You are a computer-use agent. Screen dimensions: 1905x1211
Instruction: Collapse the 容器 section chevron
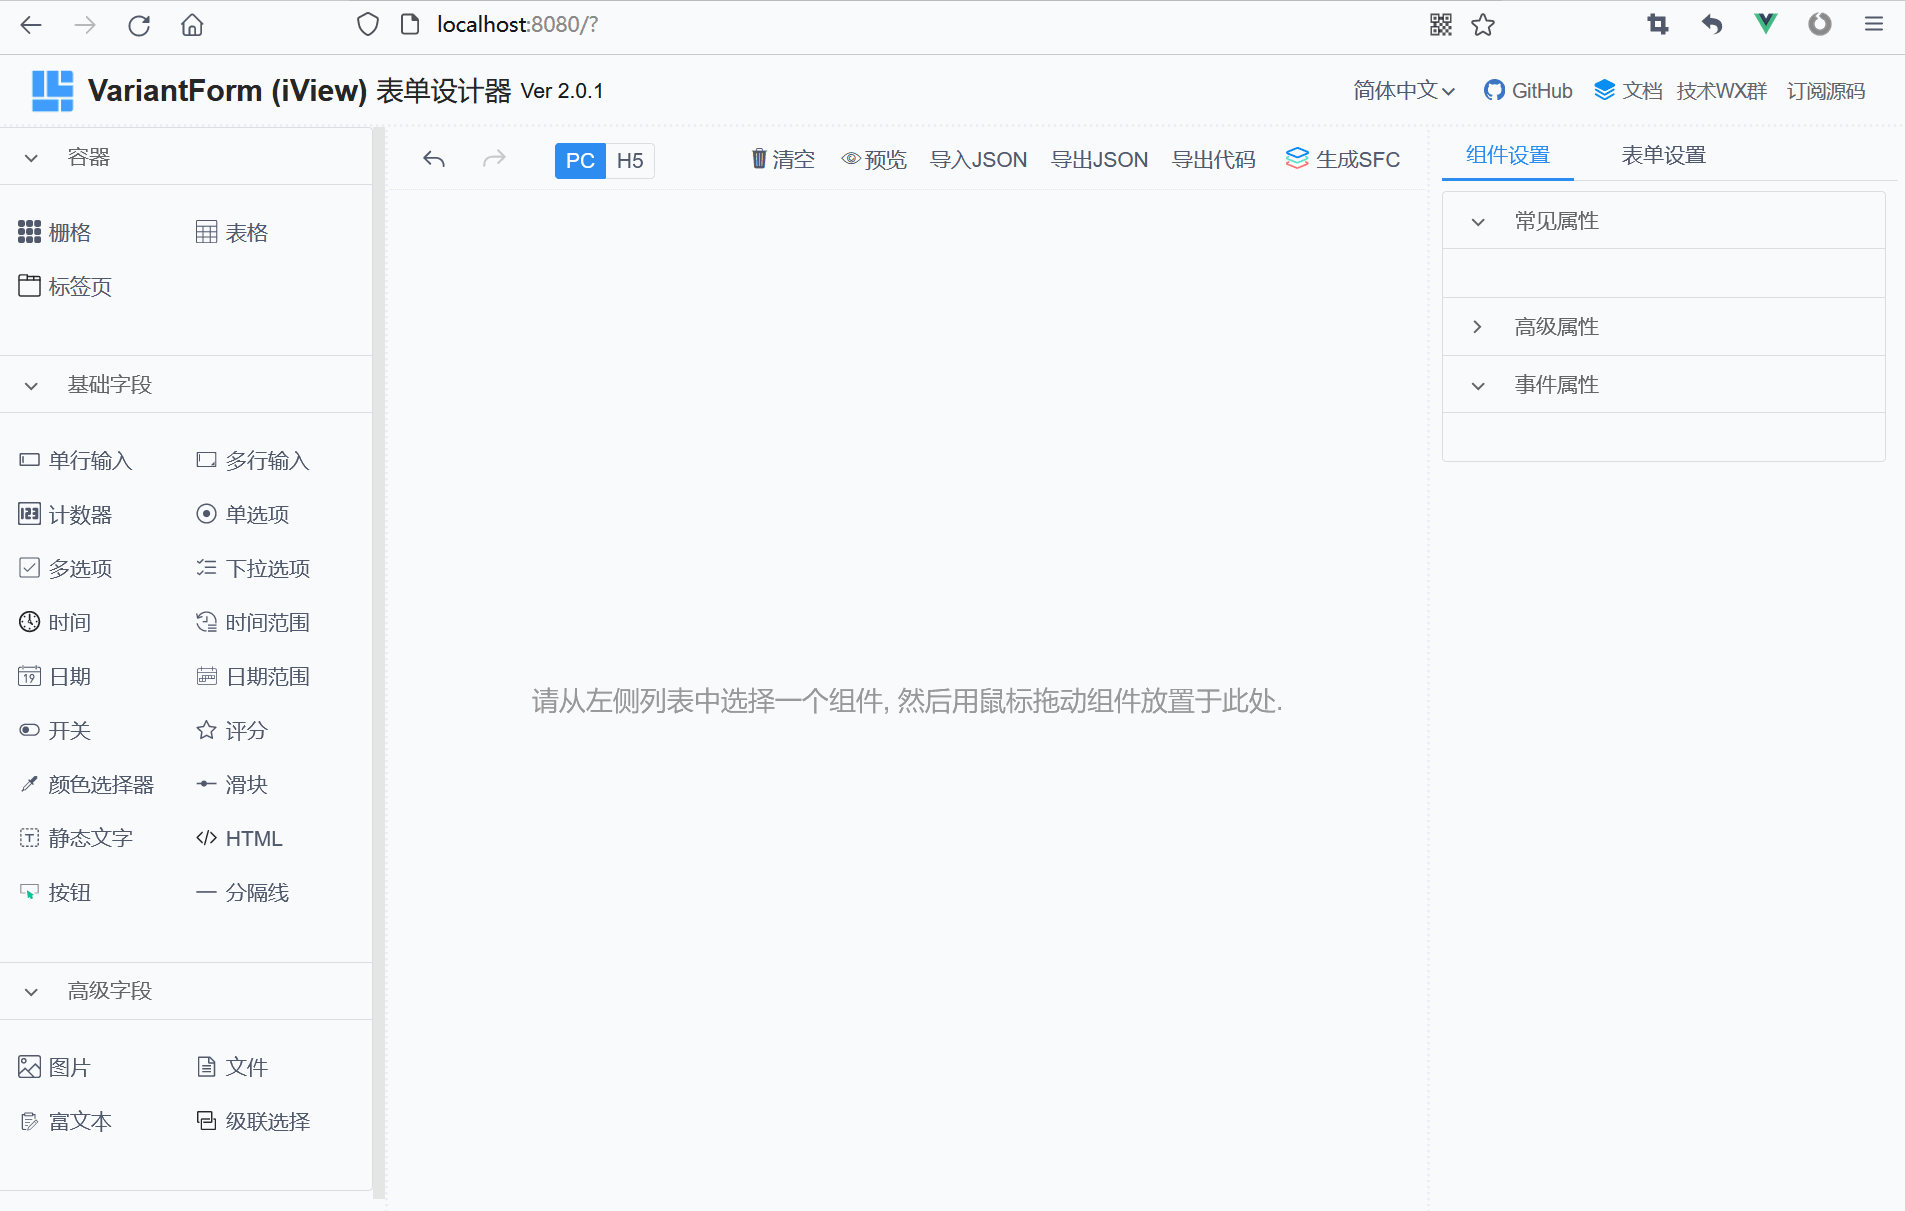click(31, 158)
